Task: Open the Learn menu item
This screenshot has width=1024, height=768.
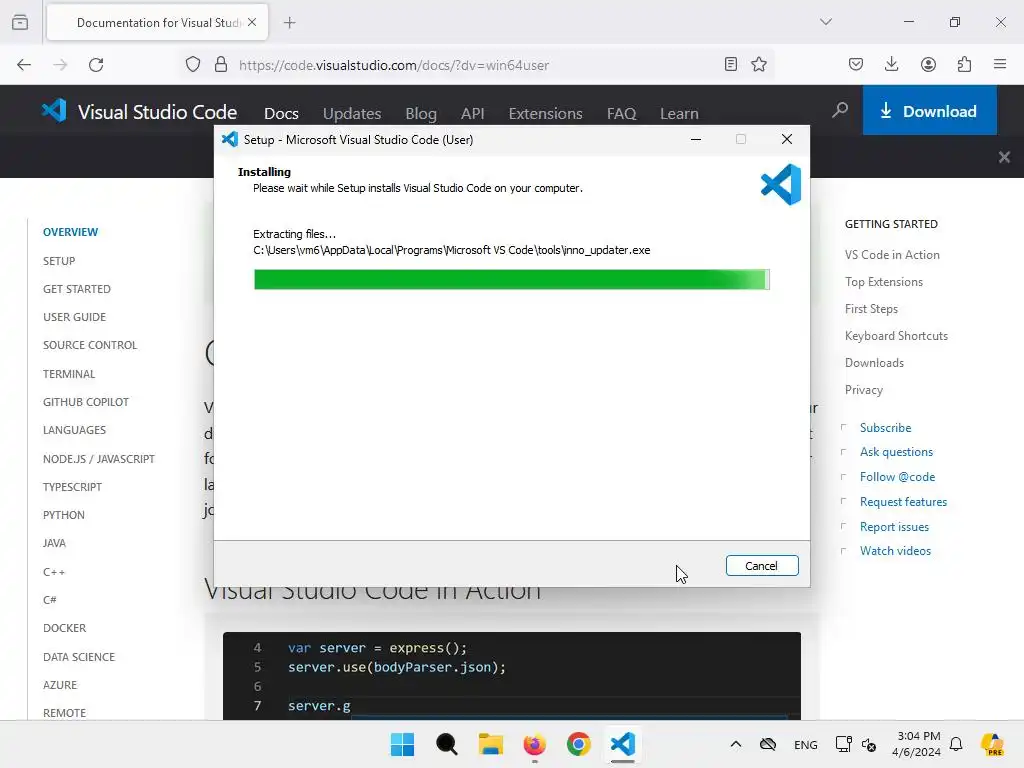Action: pos(679,113)
